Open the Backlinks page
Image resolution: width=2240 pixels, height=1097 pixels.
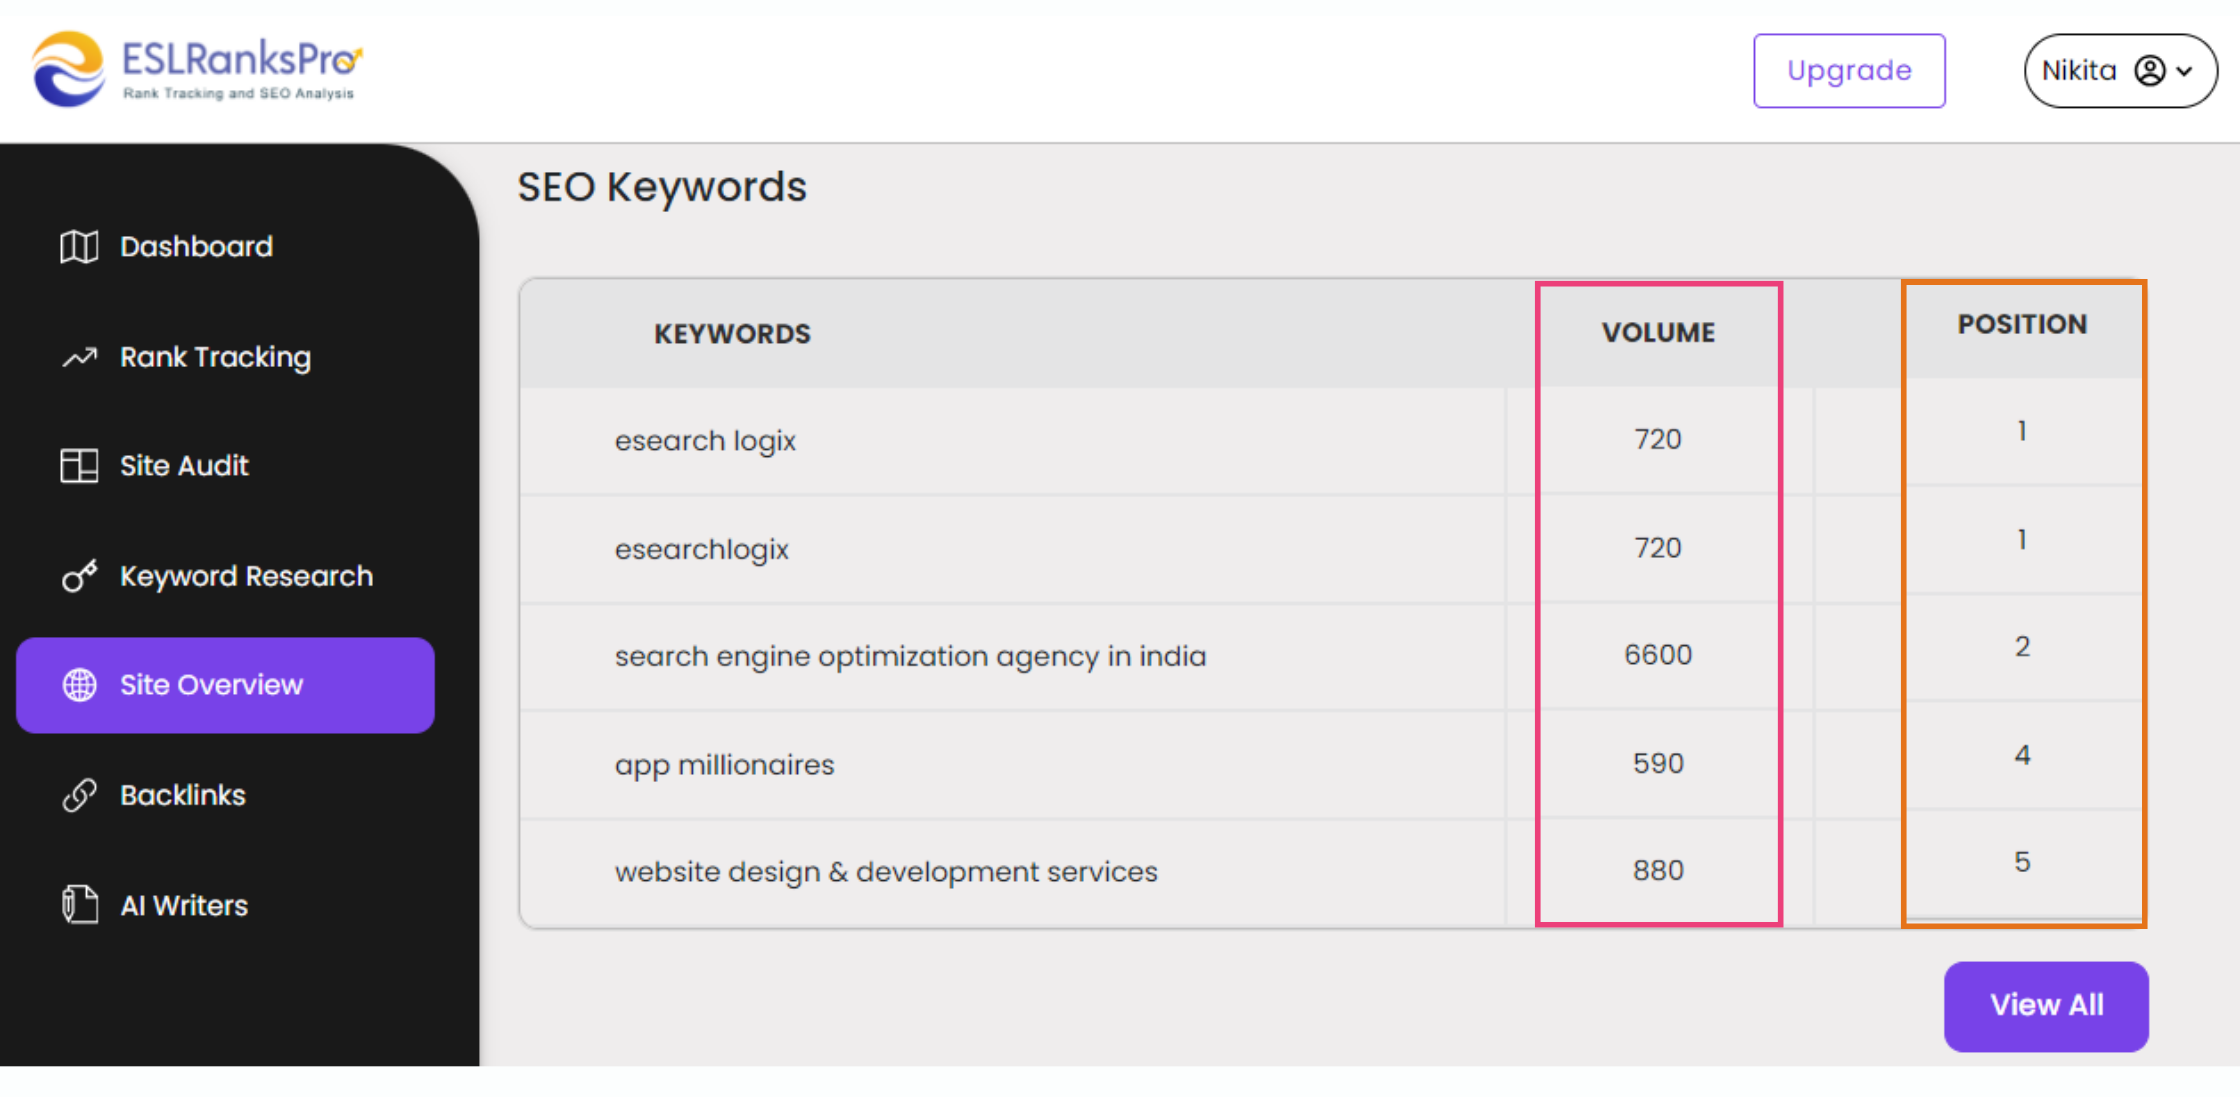(183, 795)
